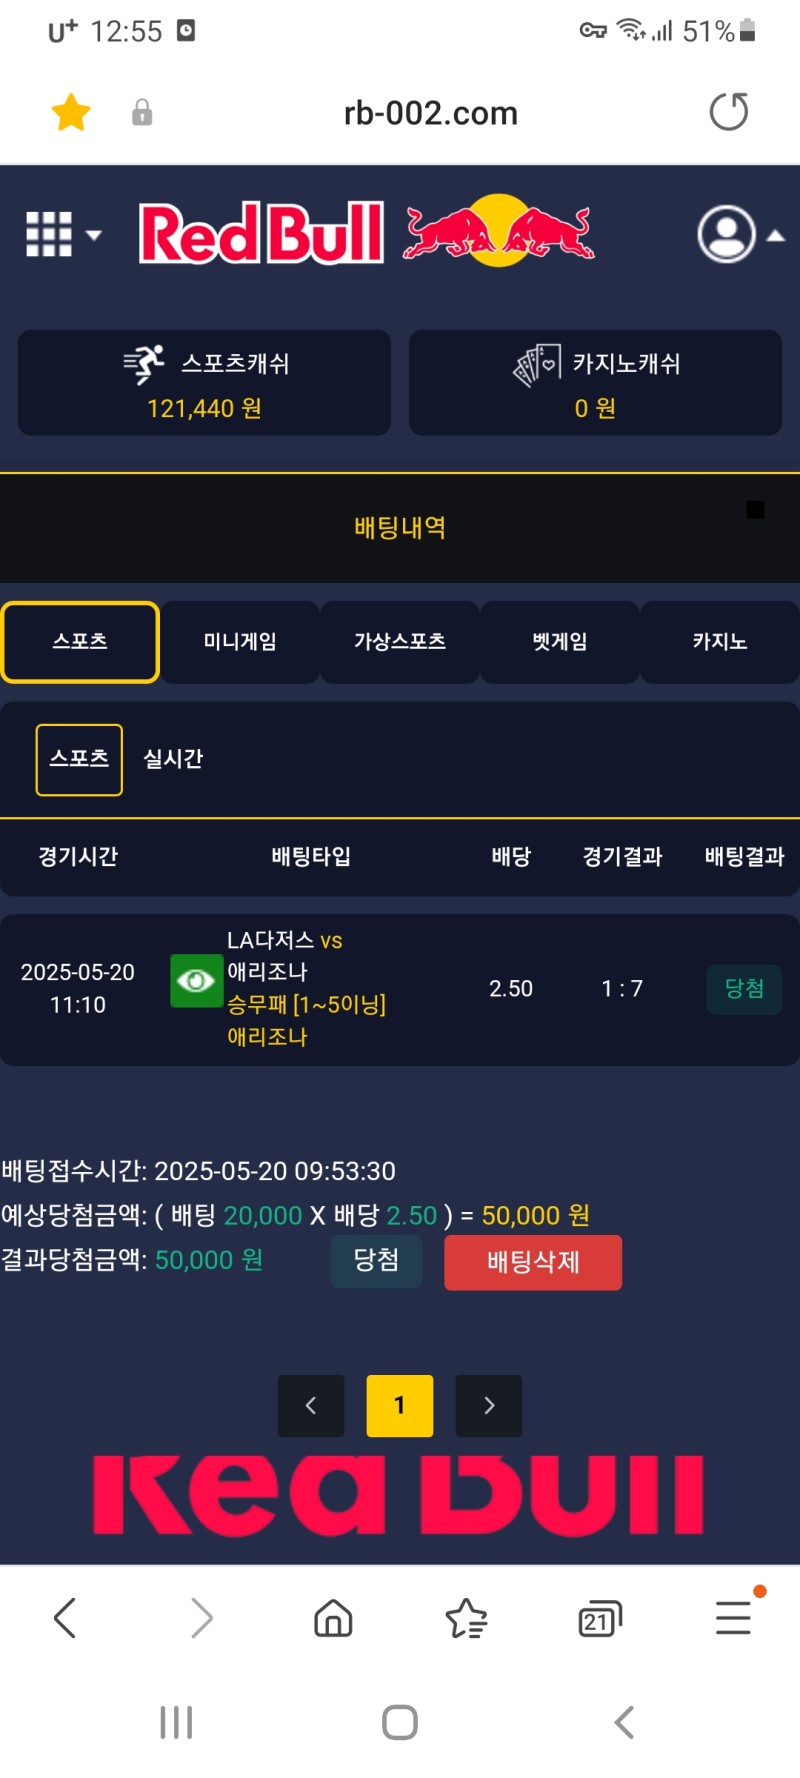Tap the yellow bookmark star icon
Screen dimensions: 800x1778
(71, 112)
